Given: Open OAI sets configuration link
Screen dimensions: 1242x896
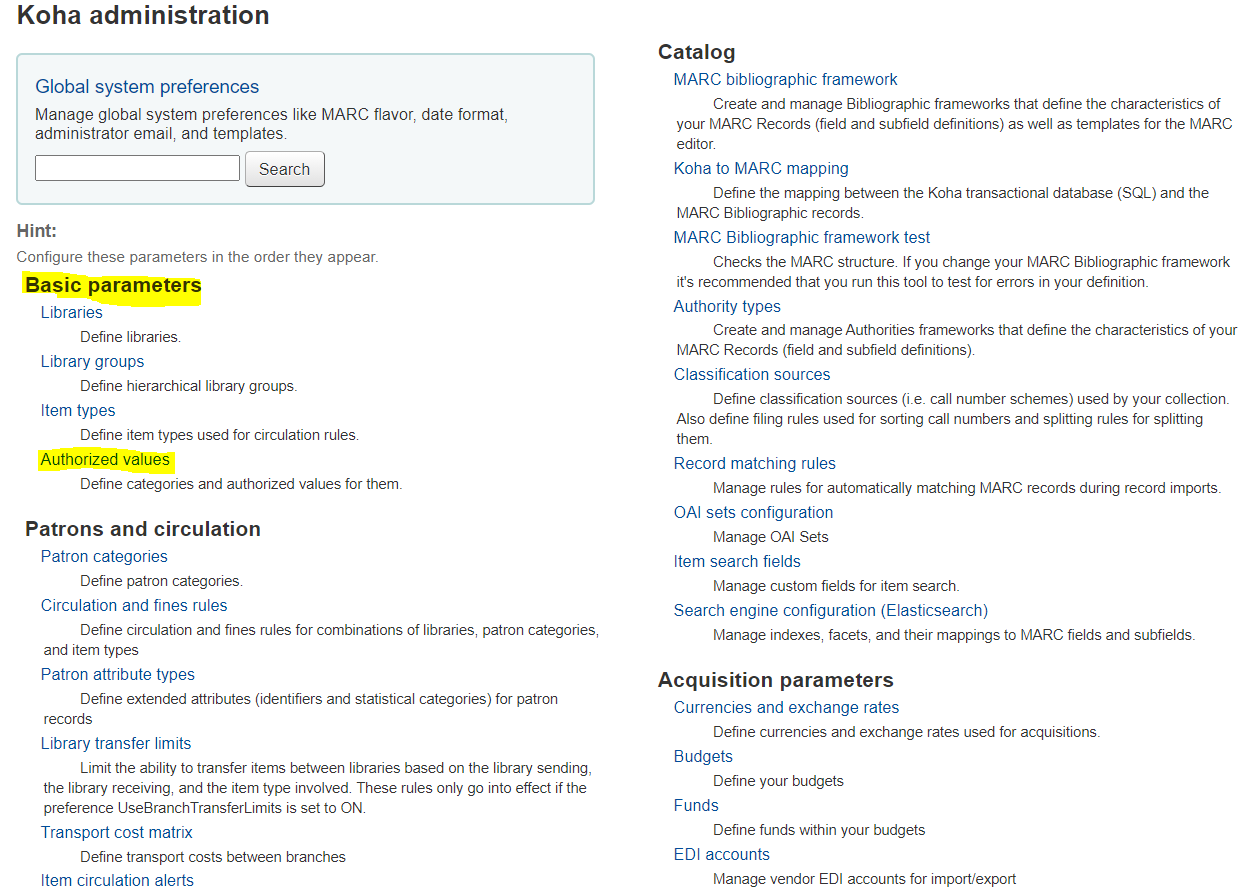Looking at the screenshot, I should [753, 512].
